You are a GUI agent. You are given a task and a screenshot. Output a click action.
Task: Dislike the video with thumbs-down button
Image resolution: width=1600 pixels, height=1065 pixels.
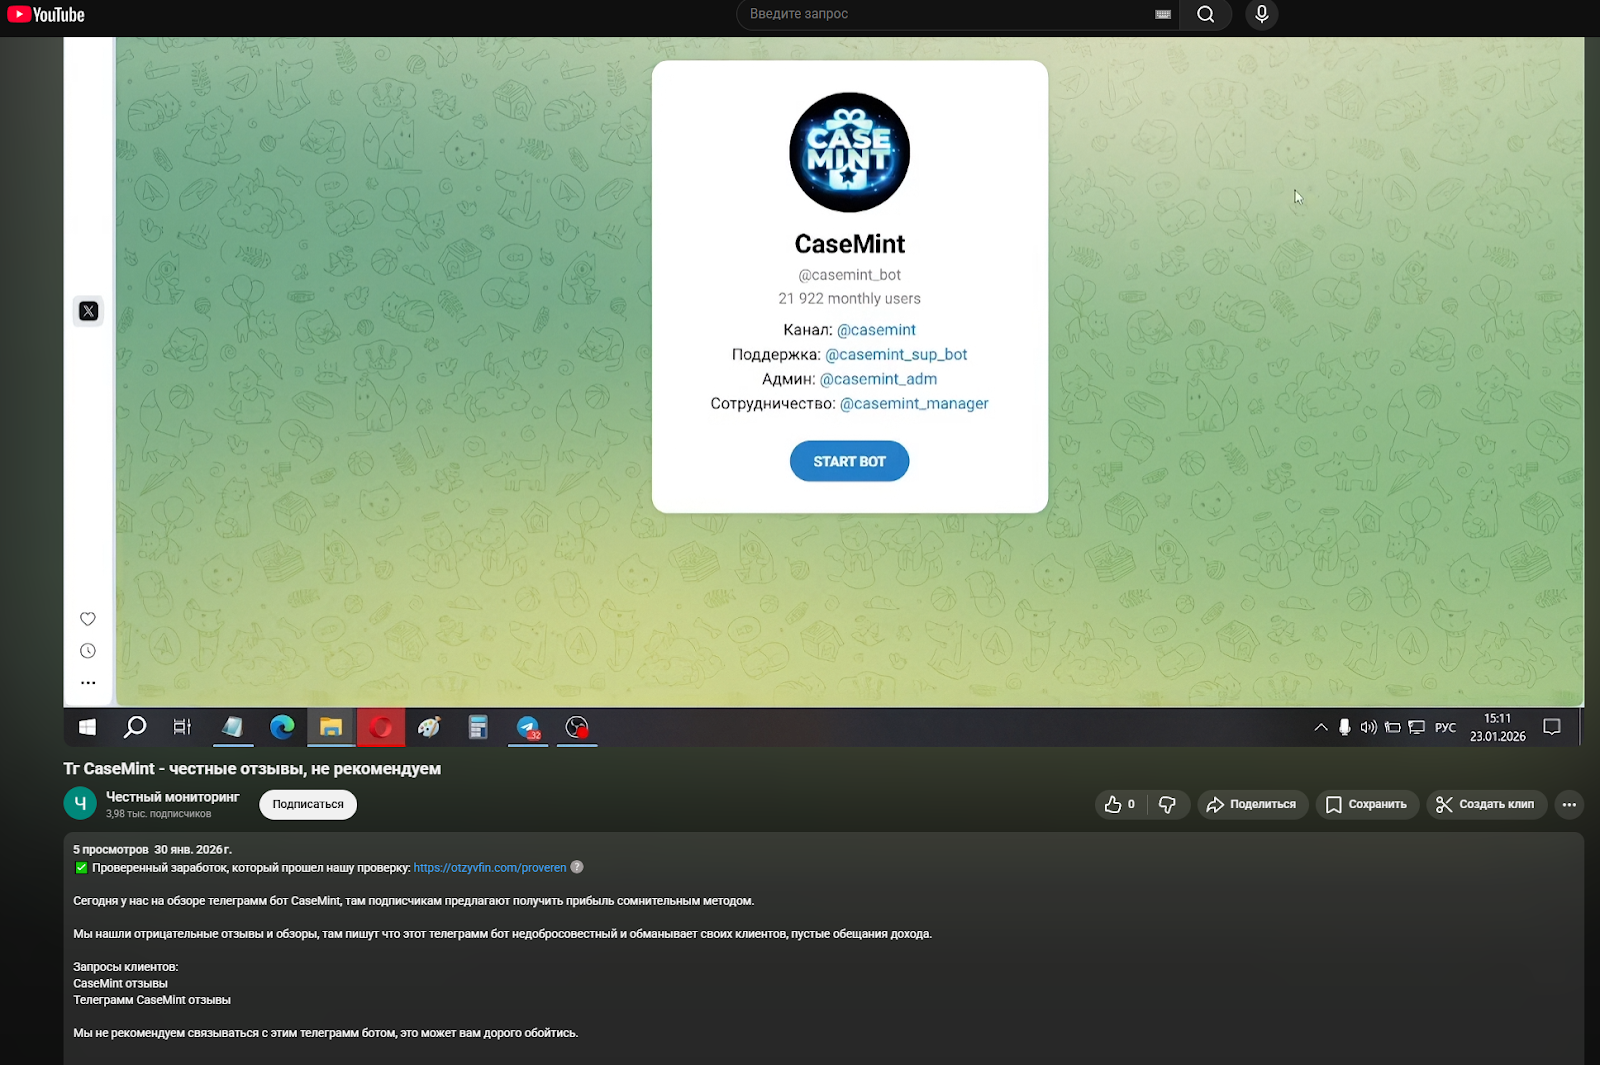[x=1167, y=804]
